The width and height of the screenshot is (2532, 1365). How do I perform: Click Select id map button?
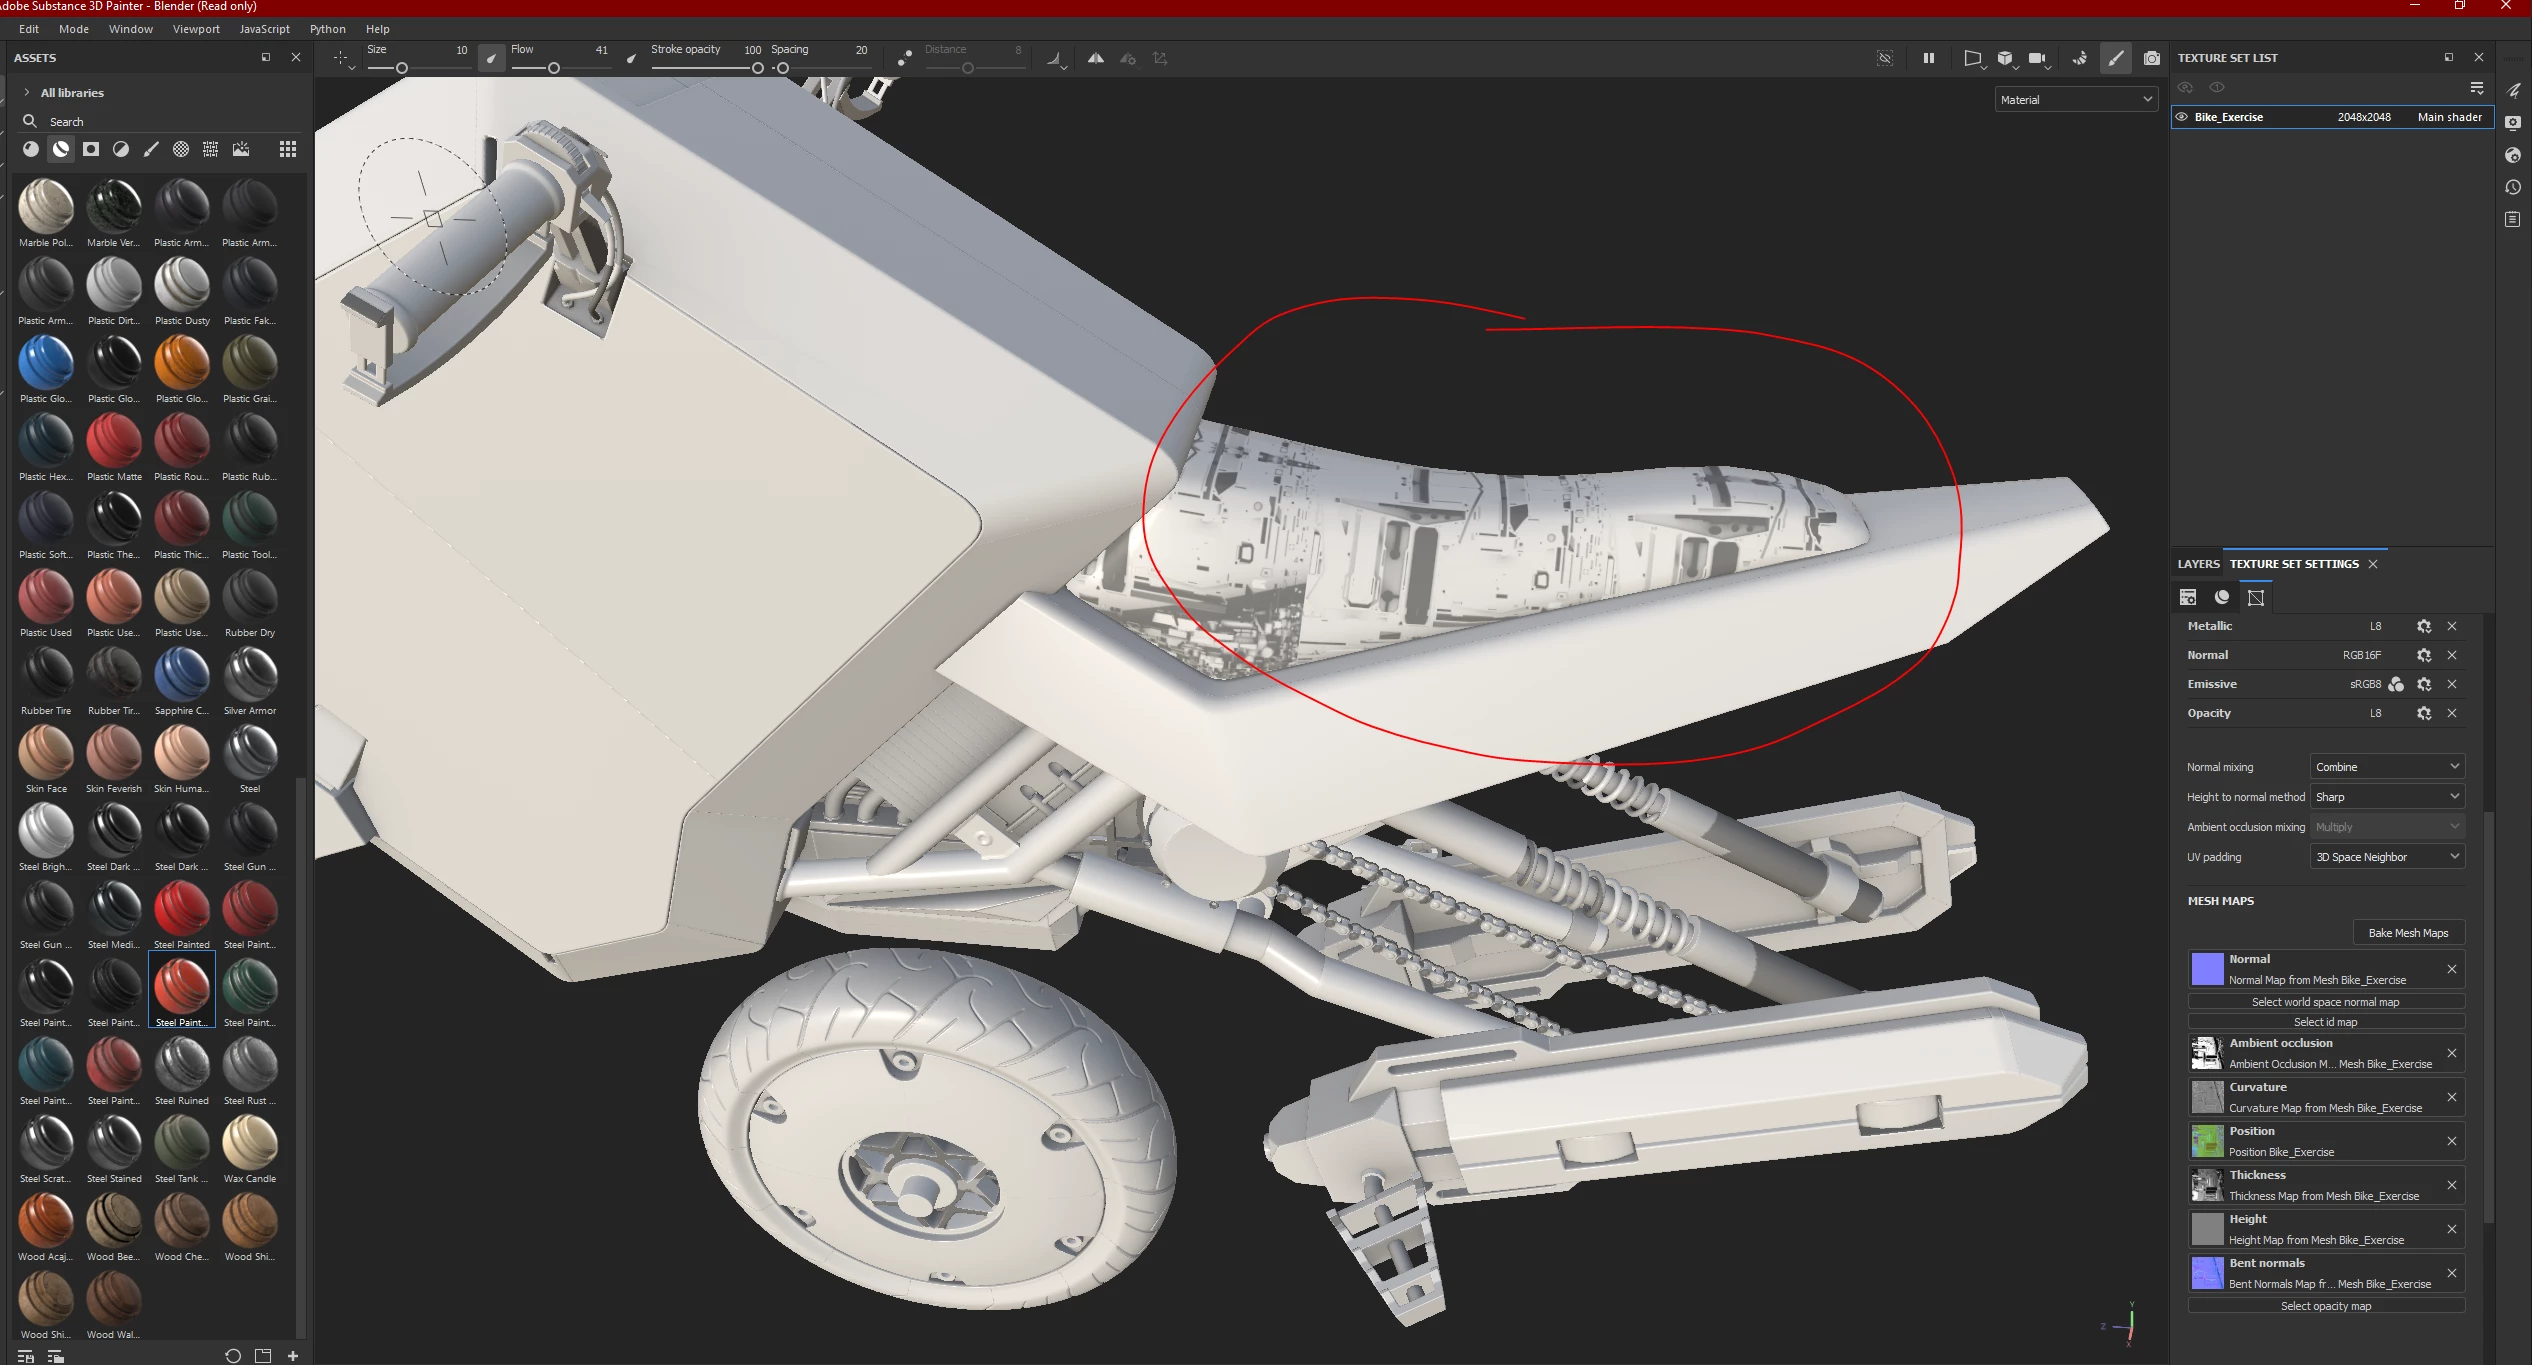(x=2325, y=1022)
